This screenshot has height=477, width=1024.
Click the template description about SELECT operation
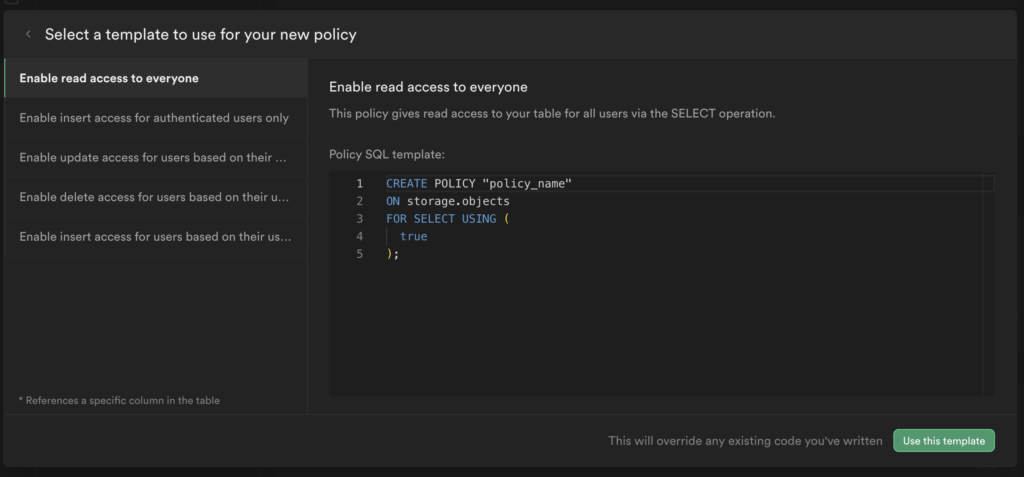552,114
